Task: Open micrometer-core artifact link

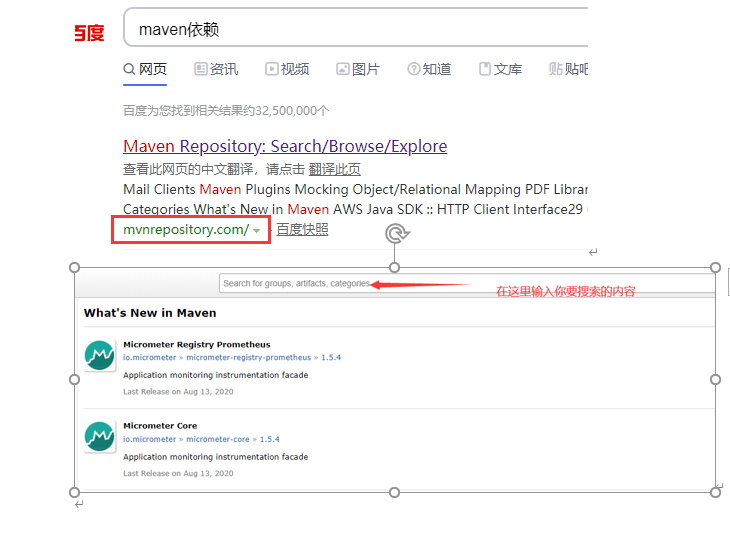Action: pos(217,439)
